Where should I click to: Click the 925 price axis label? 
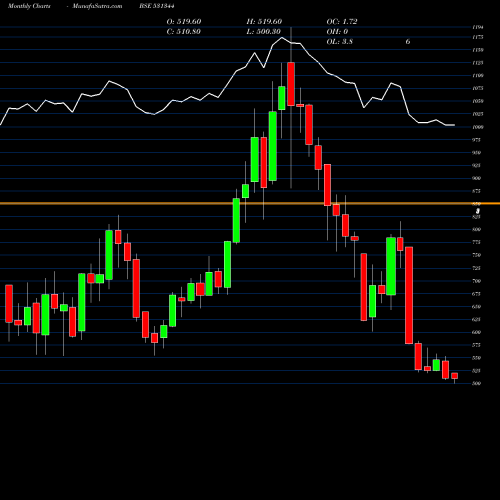[x=477, y=165]
